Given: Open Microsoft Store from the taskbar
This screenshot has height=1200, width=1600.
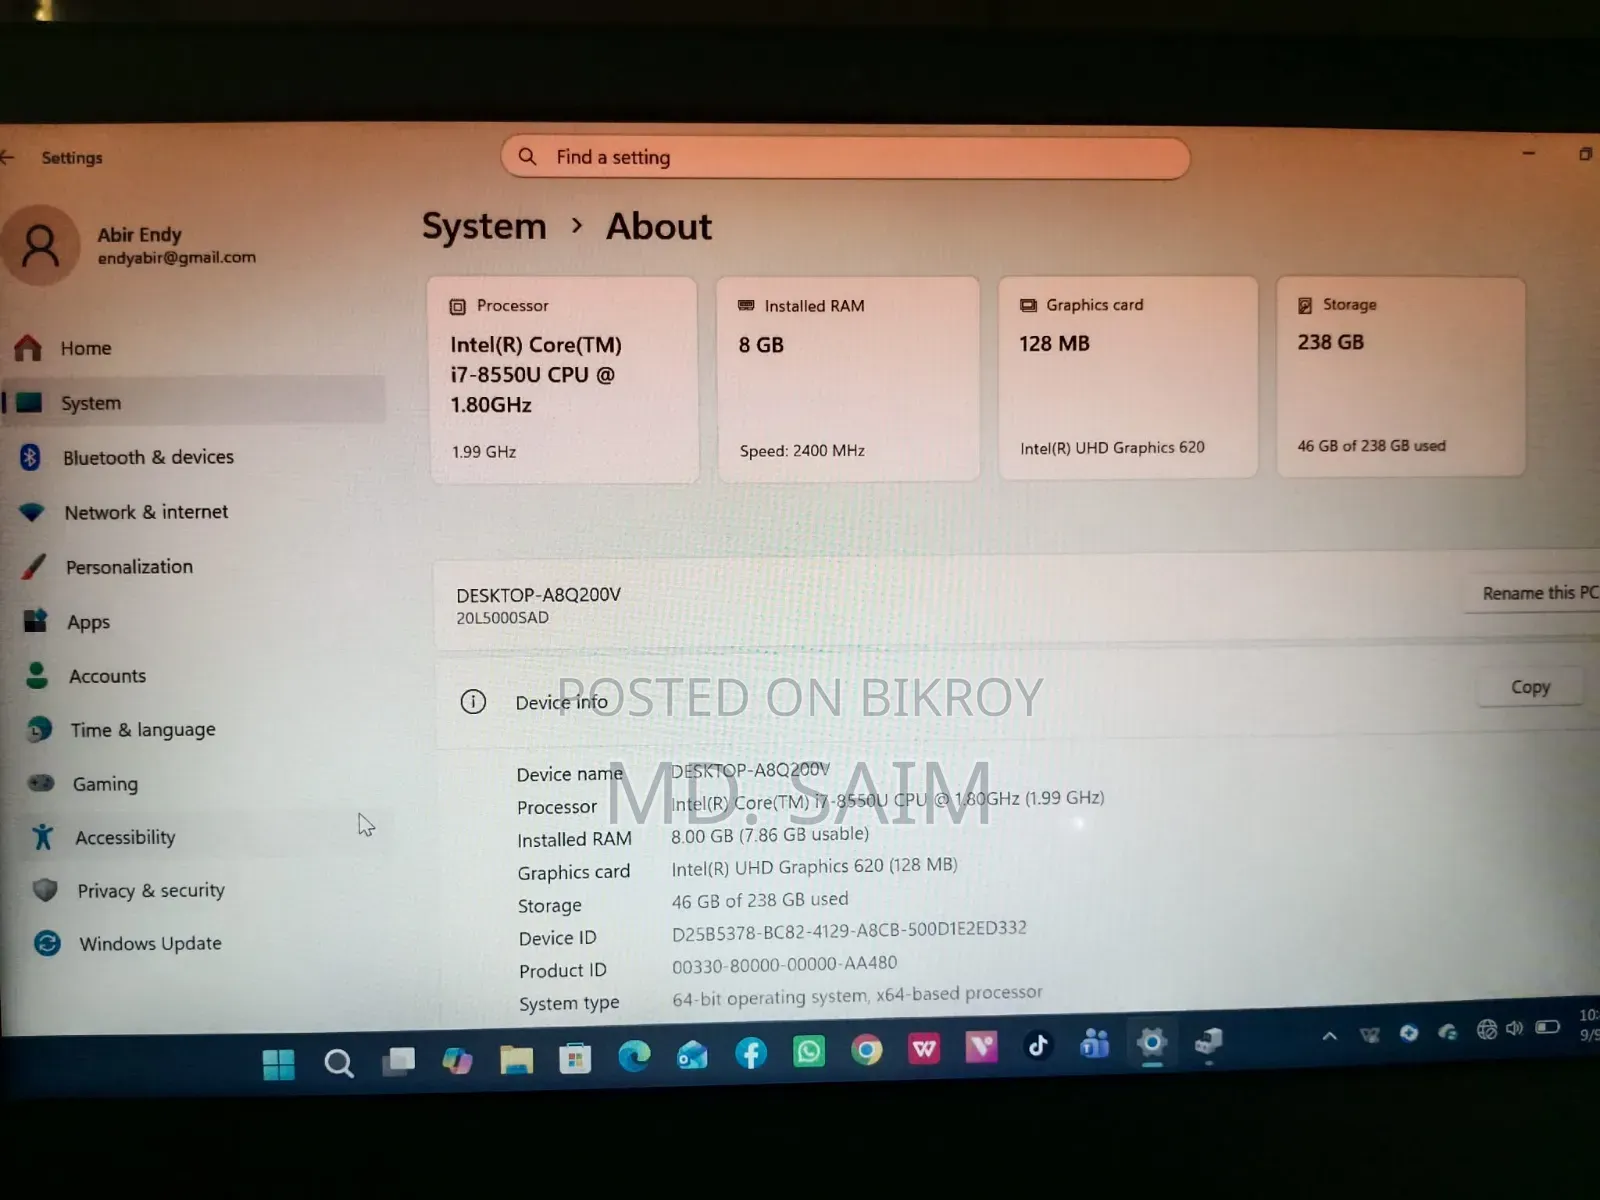Looking at the screenshot, I should pyautogui.click(x=575, y=1058).
